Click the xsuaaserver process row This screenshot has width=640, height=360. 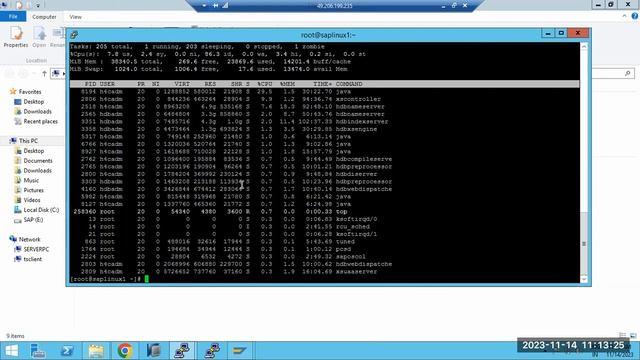pyautogui.click(x=229, y=272)
